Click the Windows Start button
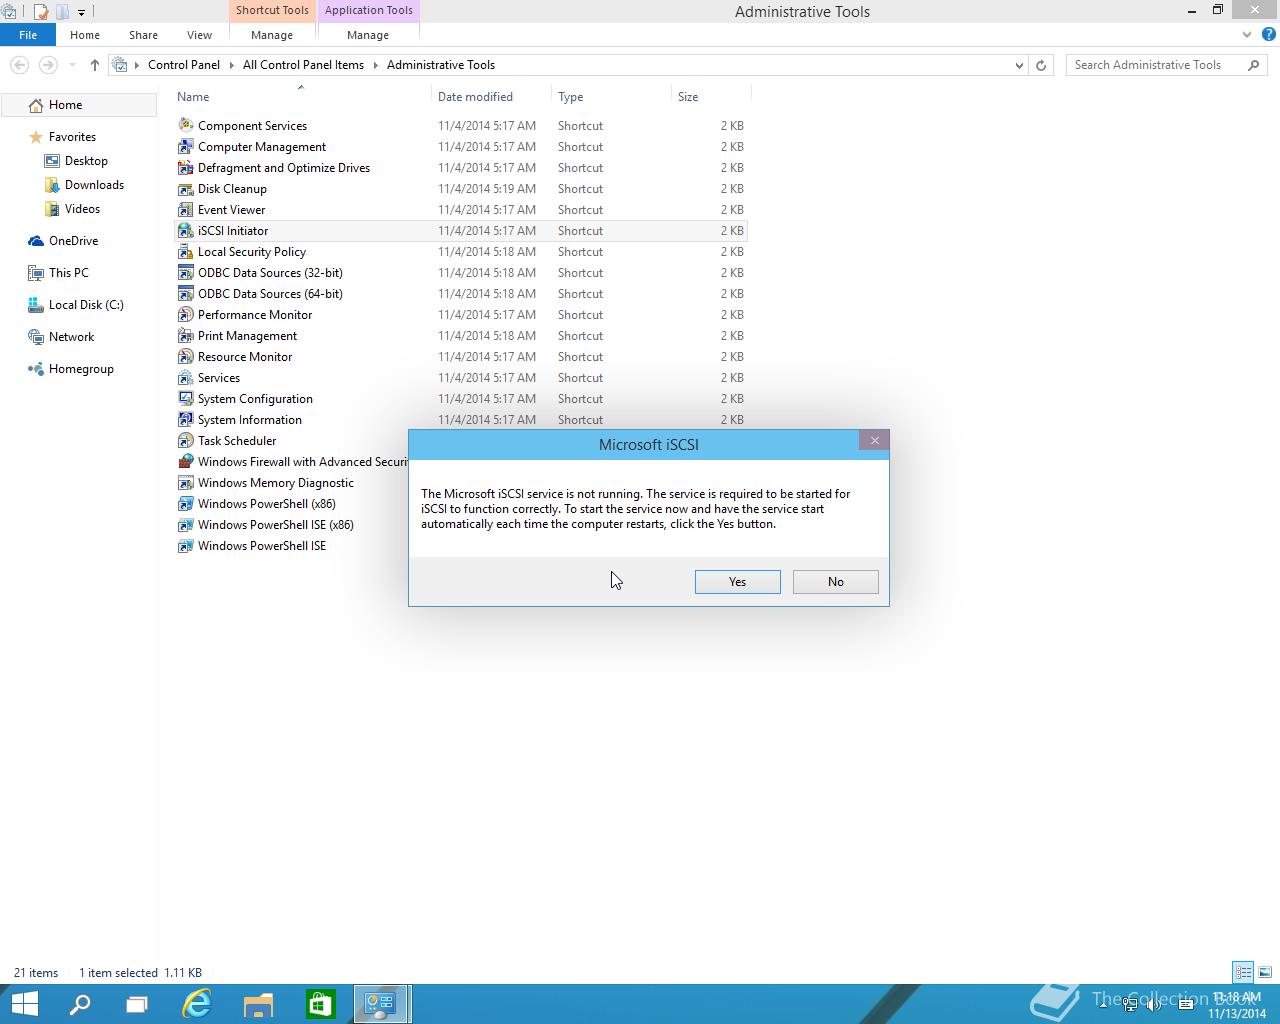The width and height of the screenshot is (1280, 1024). (24, 1004)
